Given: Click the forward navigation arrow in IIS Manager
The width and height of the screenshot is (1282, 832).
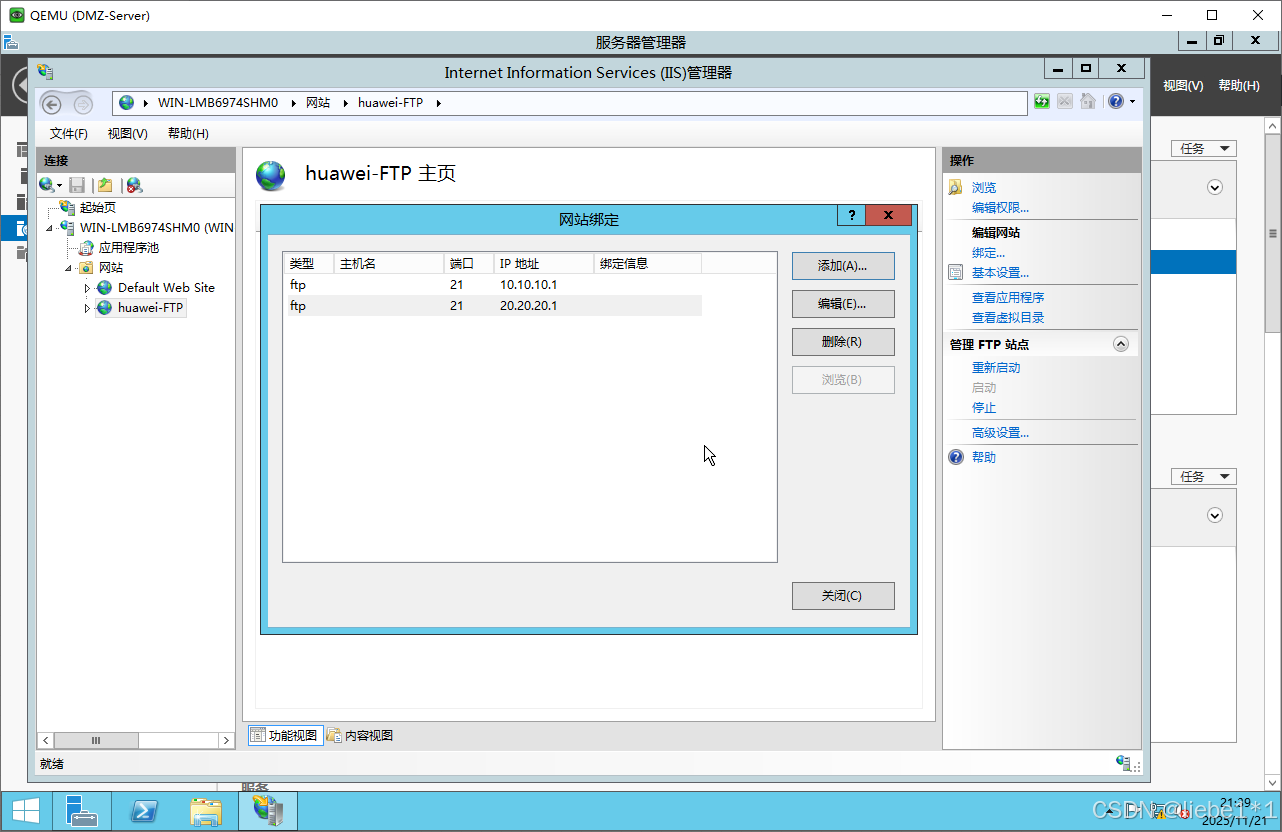Looking at the screenshot, I should click(83, 103).
